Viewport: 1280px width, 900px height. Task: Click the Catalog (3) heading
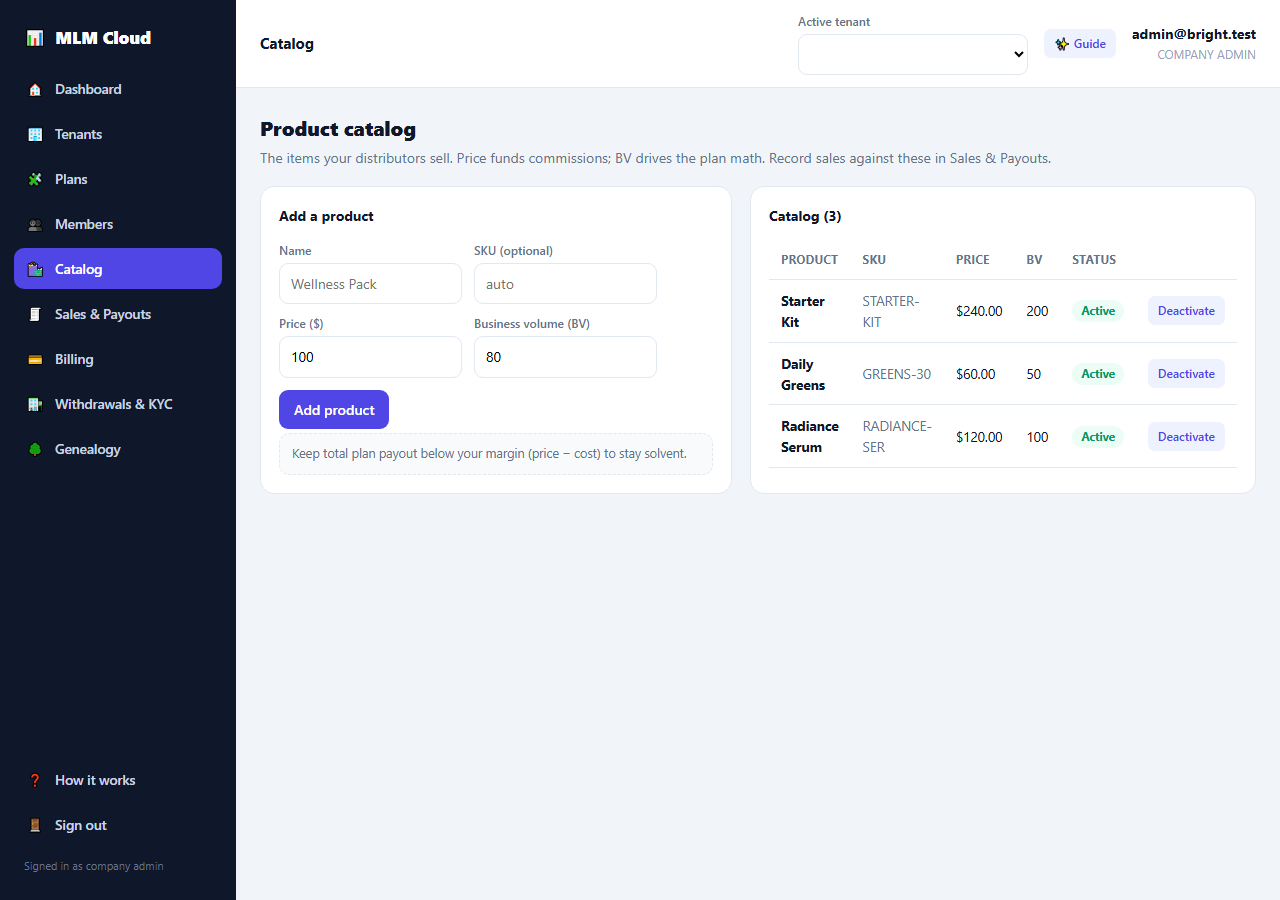[805, 216]
